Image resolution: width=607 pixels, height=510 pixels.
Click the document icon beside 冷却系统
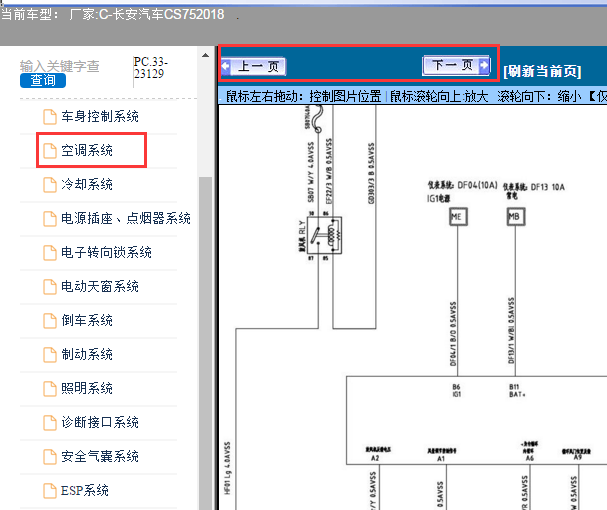[x=50, y=185]
